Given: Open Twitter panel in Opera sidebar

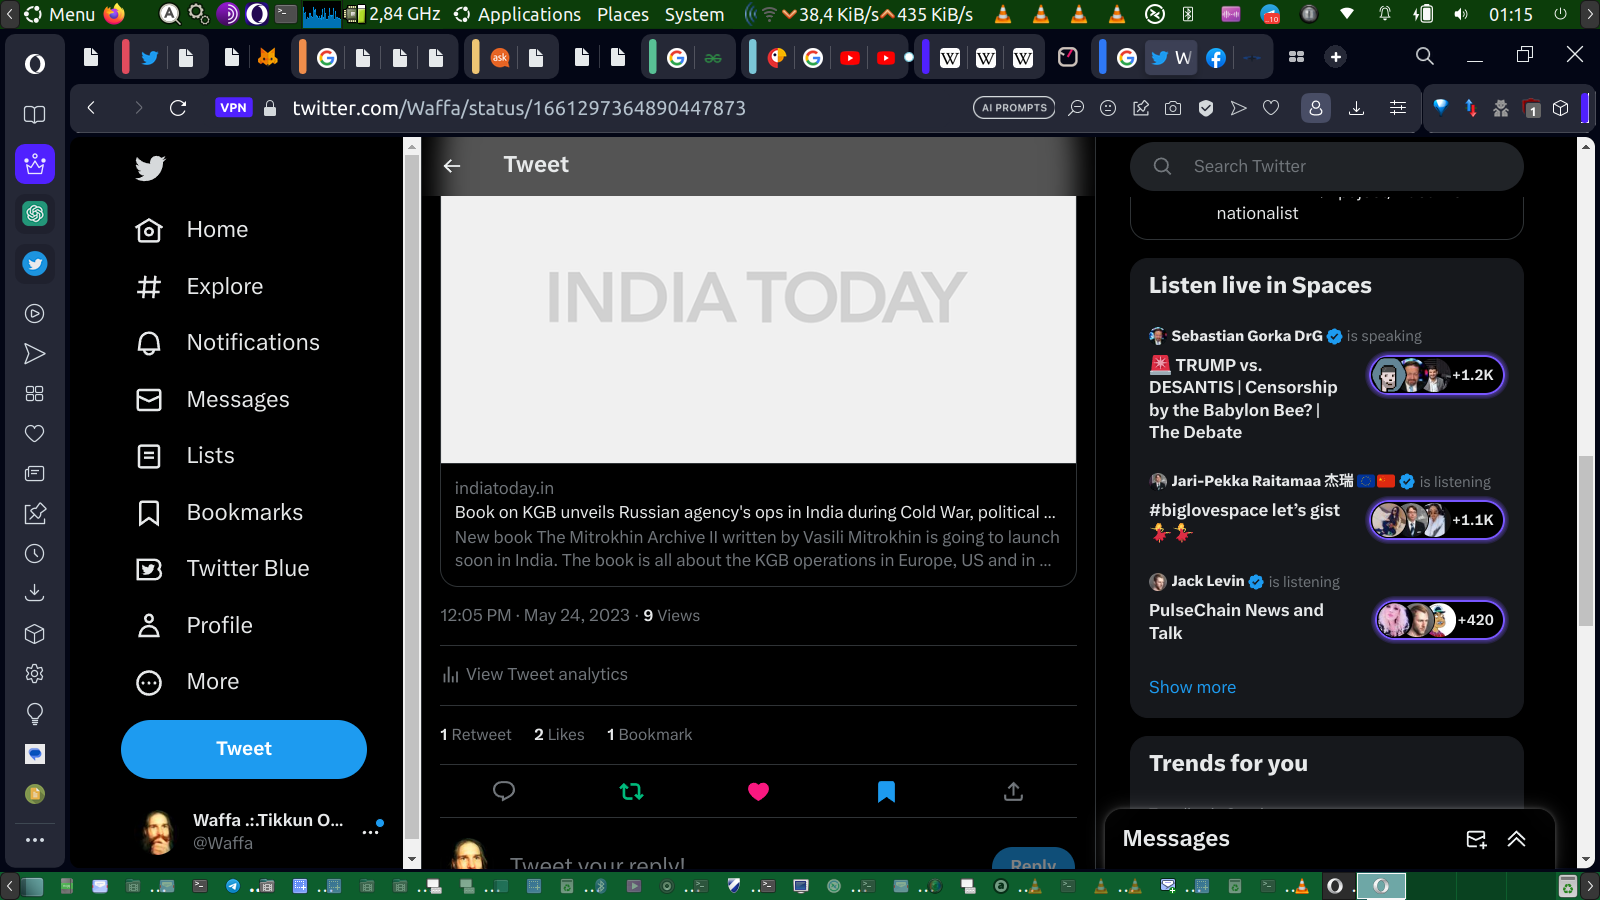Looking at the screenshot, I should pos(35,264).
